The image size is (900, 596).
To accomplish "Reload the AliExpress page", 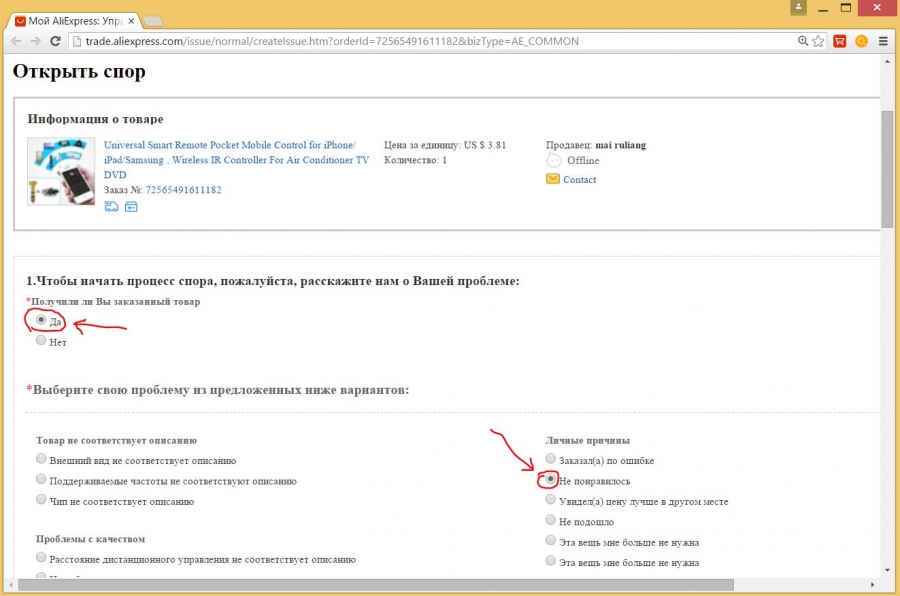I will [55, 41].
